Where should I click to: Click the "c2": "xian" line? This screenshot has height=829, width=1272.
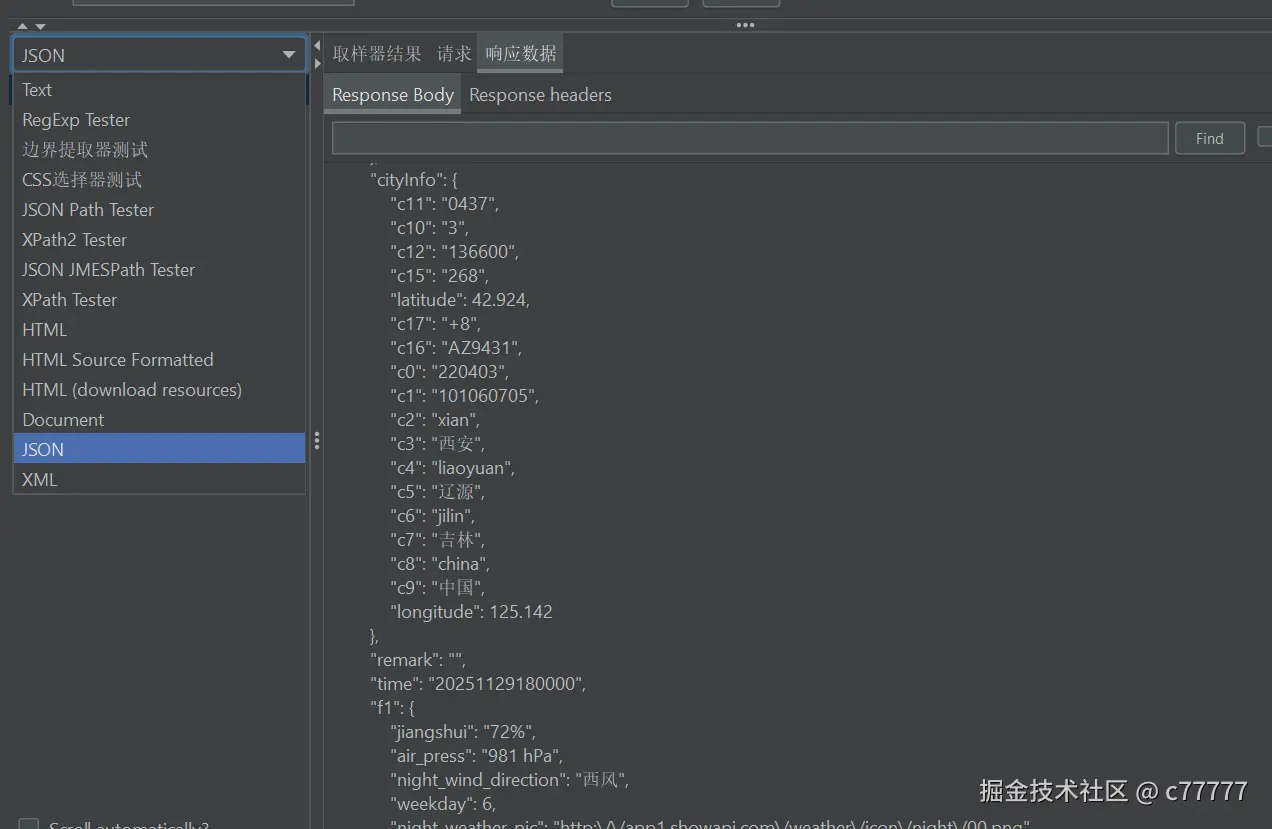437,420
